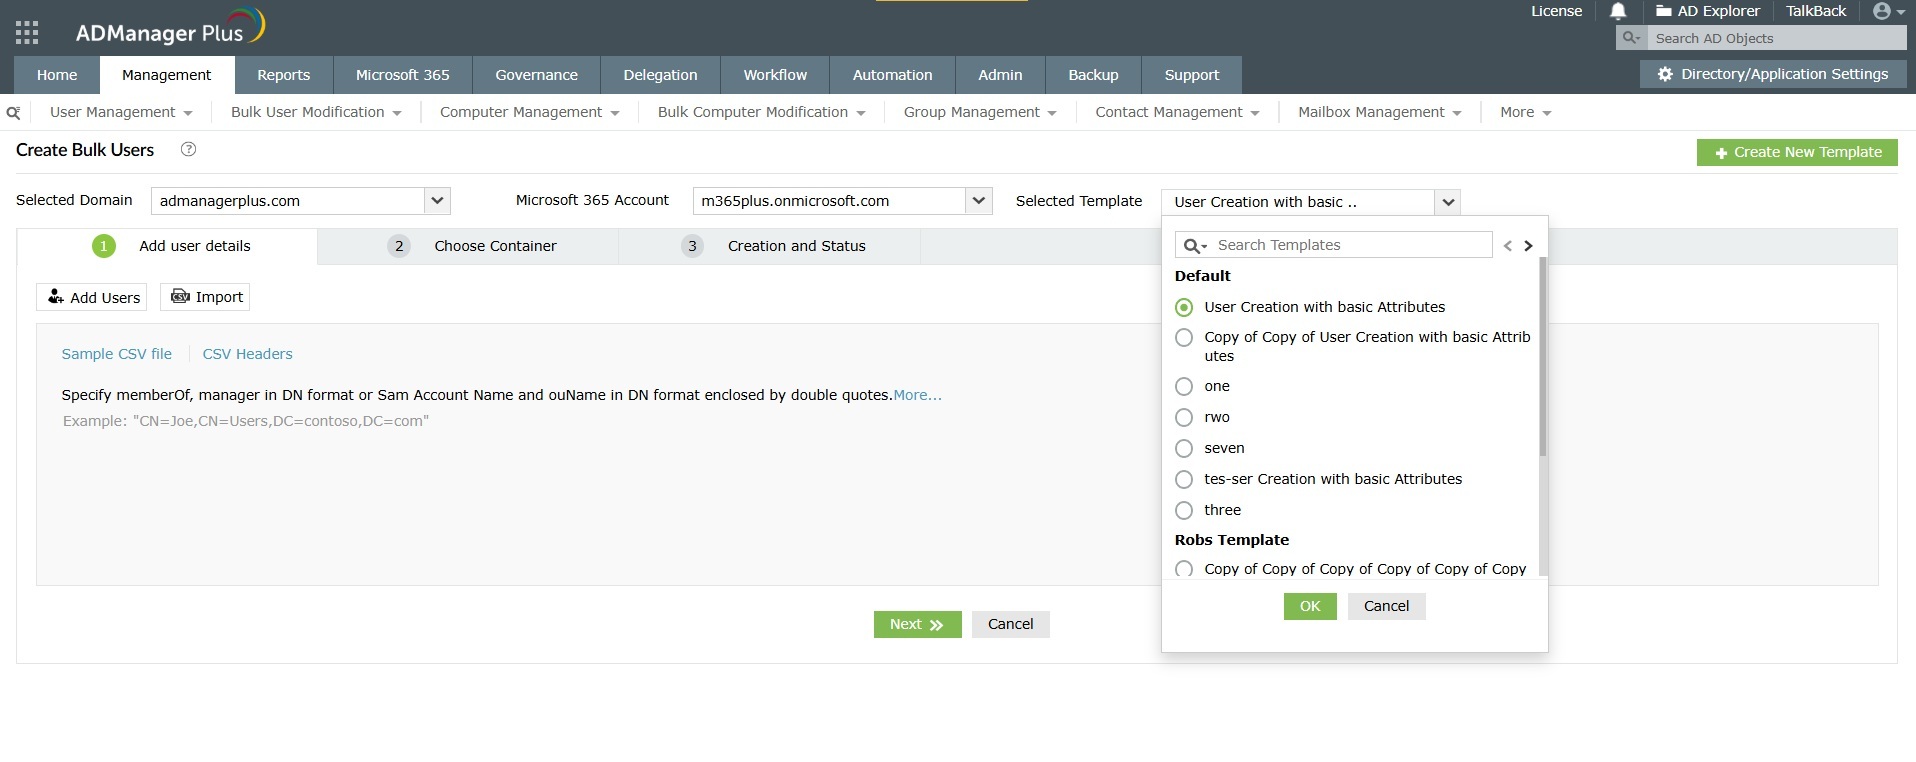Open the Support tab
This screenshot has width=1916, height=762.
click(x=1192, y=75)
